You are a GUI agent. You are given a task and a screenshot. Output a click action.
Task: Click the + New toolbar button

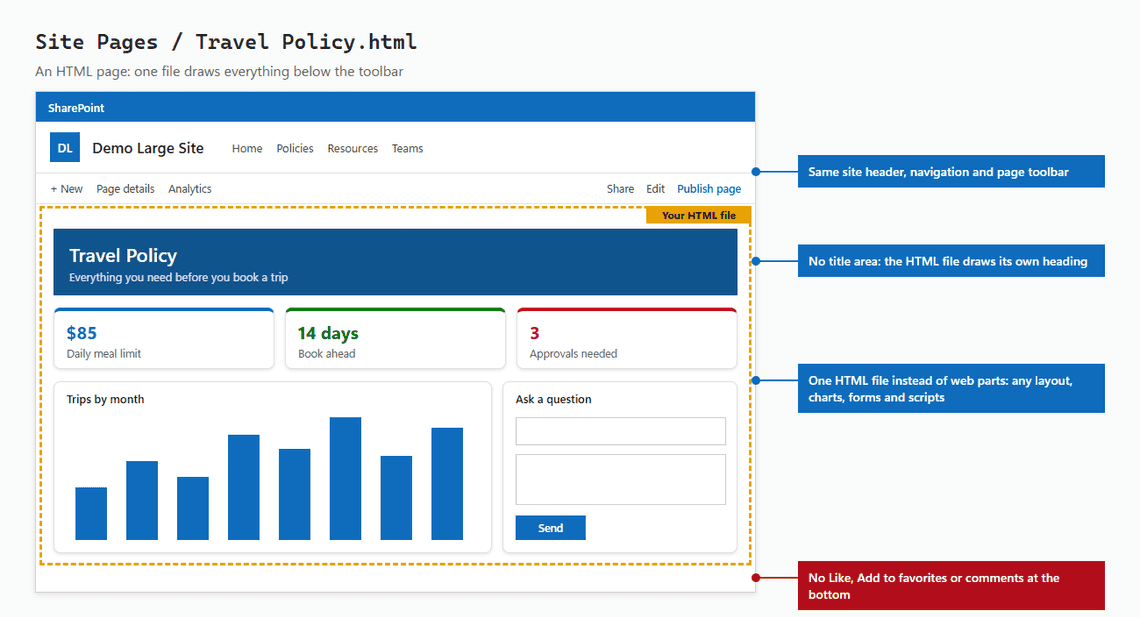pyautogui.click(x=66, y=189)
